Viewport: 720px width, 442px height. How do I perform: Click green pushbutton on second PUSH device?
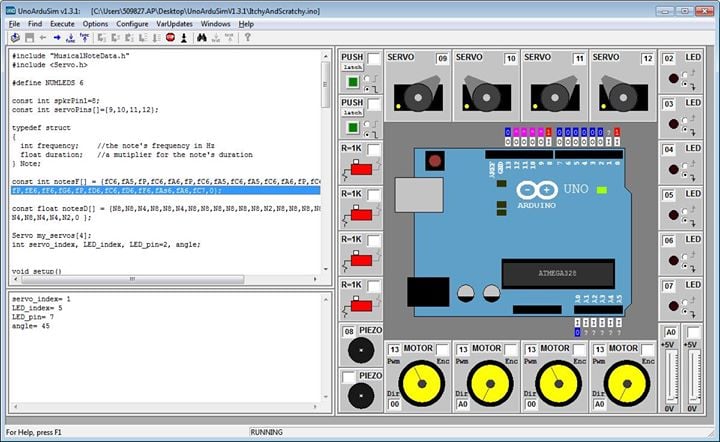(x=353, y=128)
